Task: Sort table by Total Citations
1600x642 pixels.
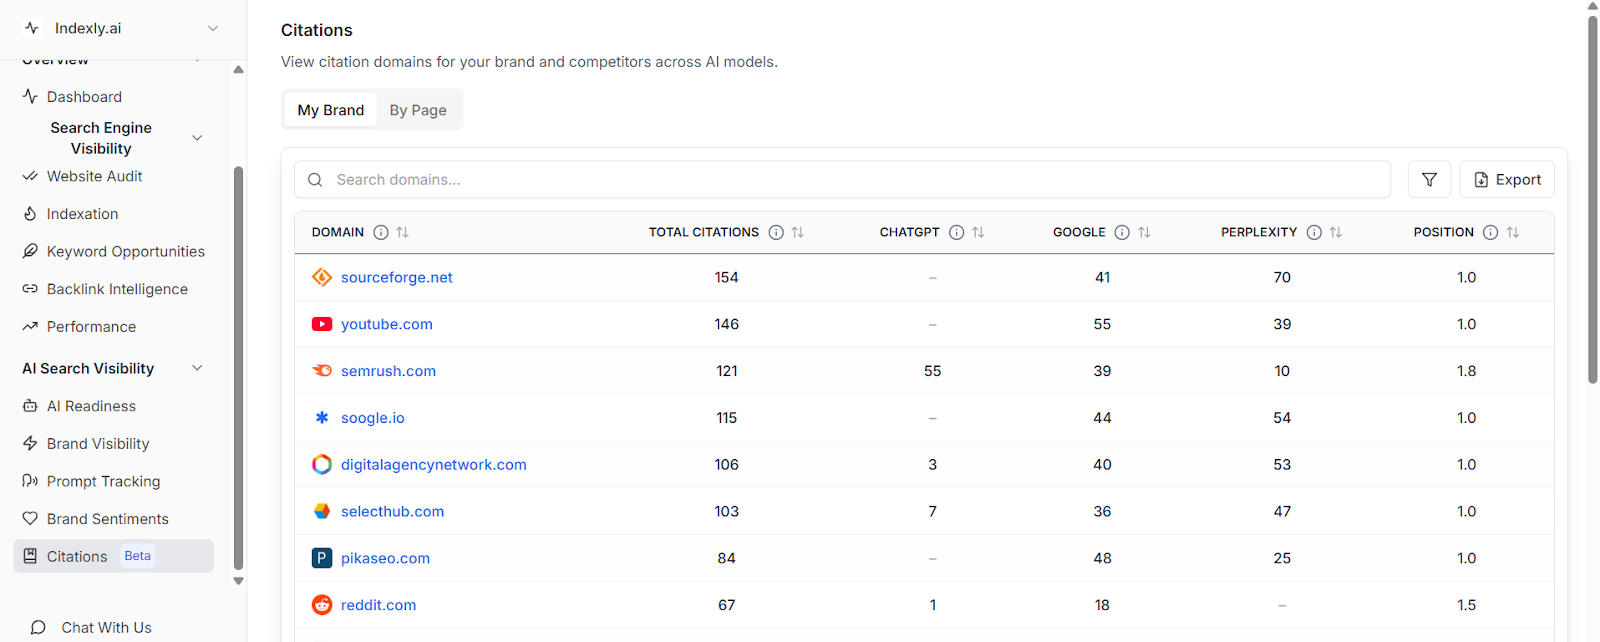Action: pos(798,232)
